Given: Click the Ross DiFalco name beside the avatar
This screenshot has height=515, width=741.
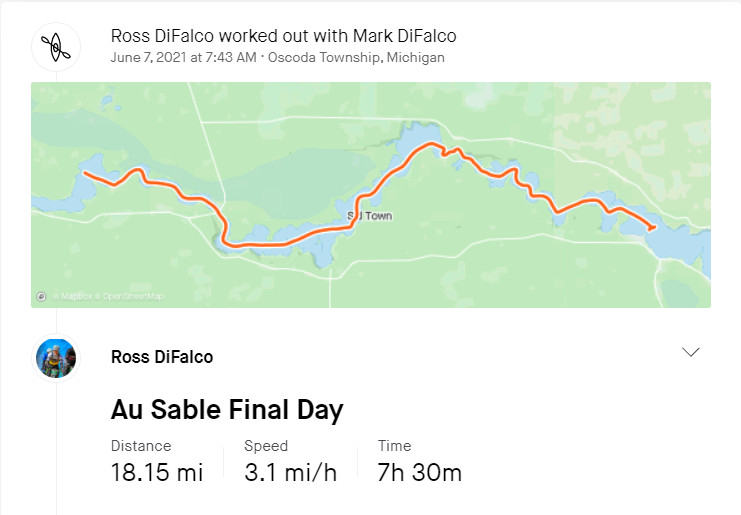Looking at the screenshot, I should 161,357.
